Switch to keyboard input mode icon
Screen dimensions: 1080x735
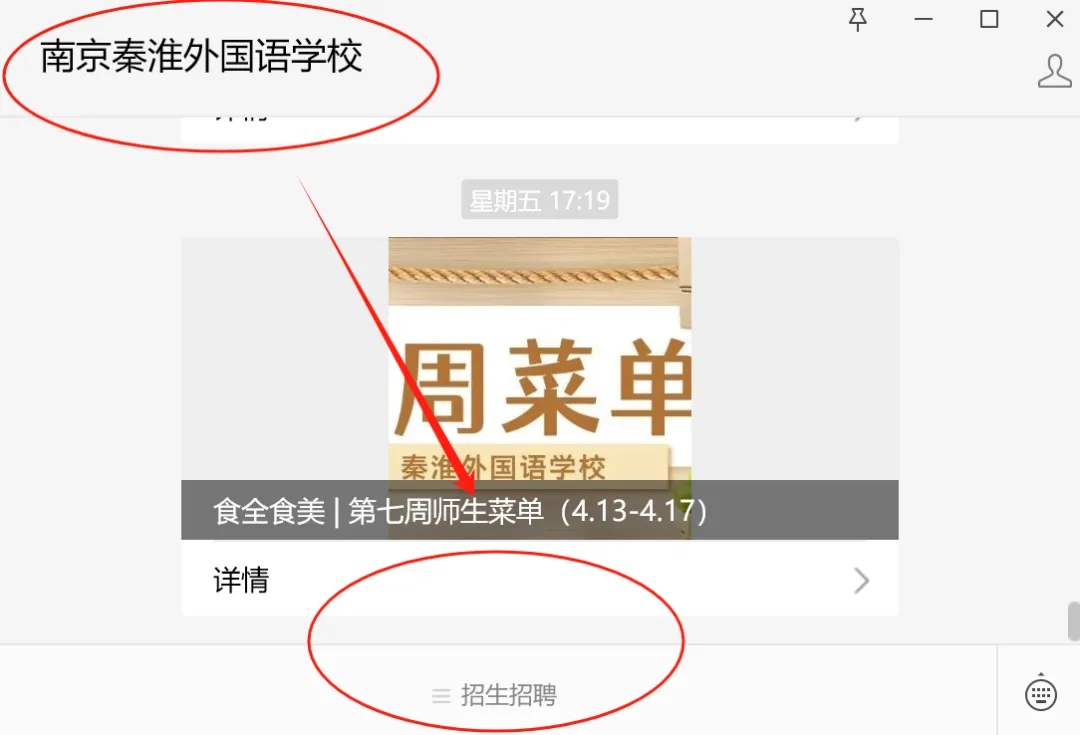[x=1040, y=692]
